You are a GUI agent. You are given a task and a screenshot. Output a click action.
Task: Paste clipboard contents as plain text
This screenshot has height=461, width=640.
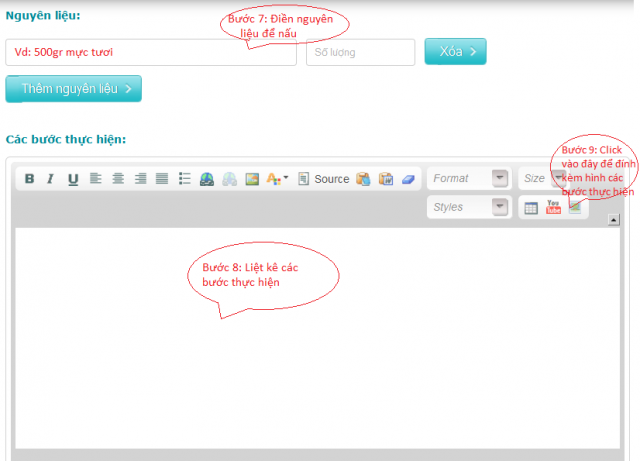coord(363,179)
